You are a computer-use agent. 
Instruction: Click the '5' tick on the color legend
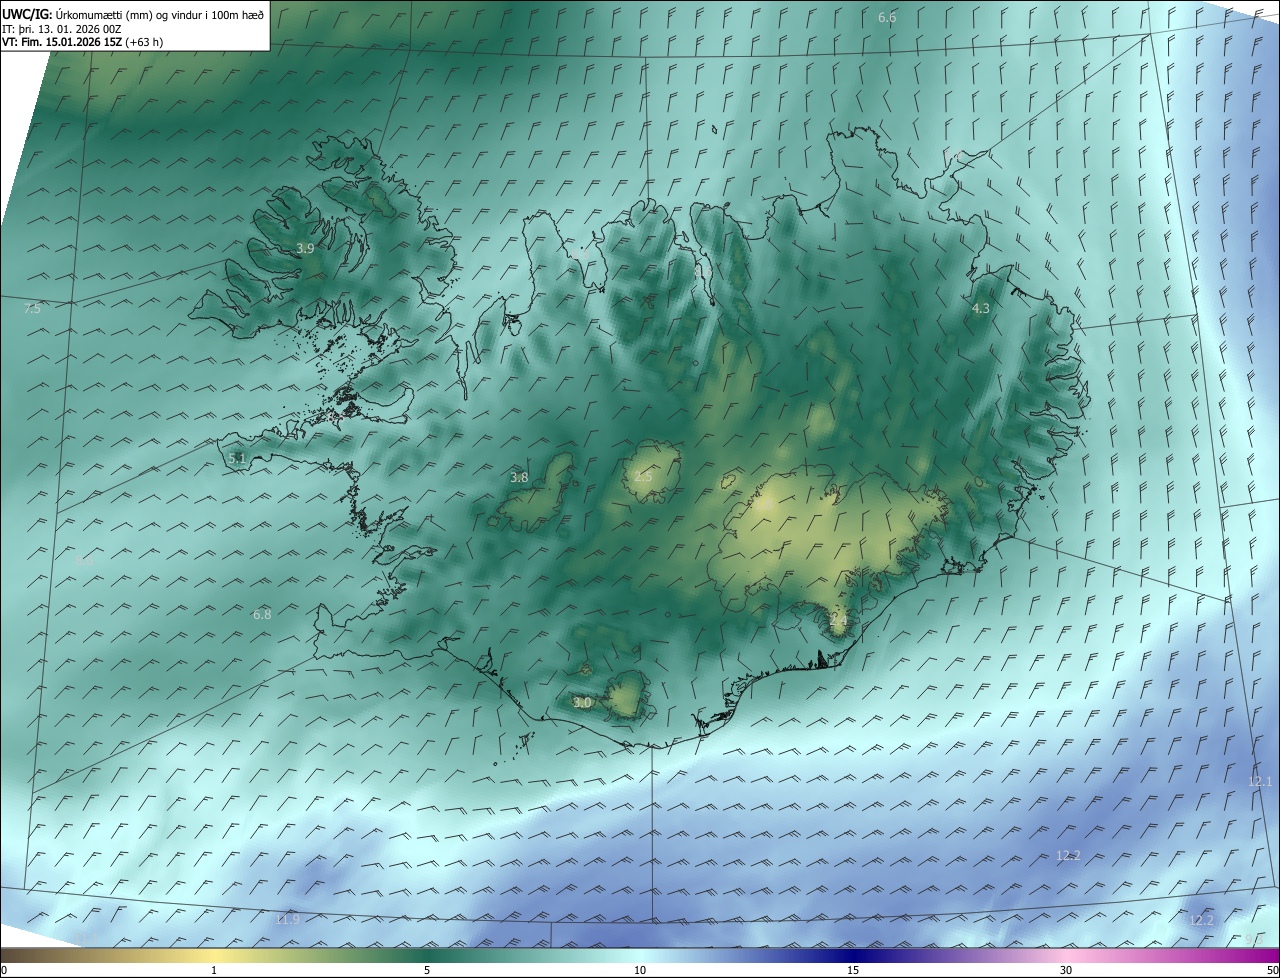point(427,970)
